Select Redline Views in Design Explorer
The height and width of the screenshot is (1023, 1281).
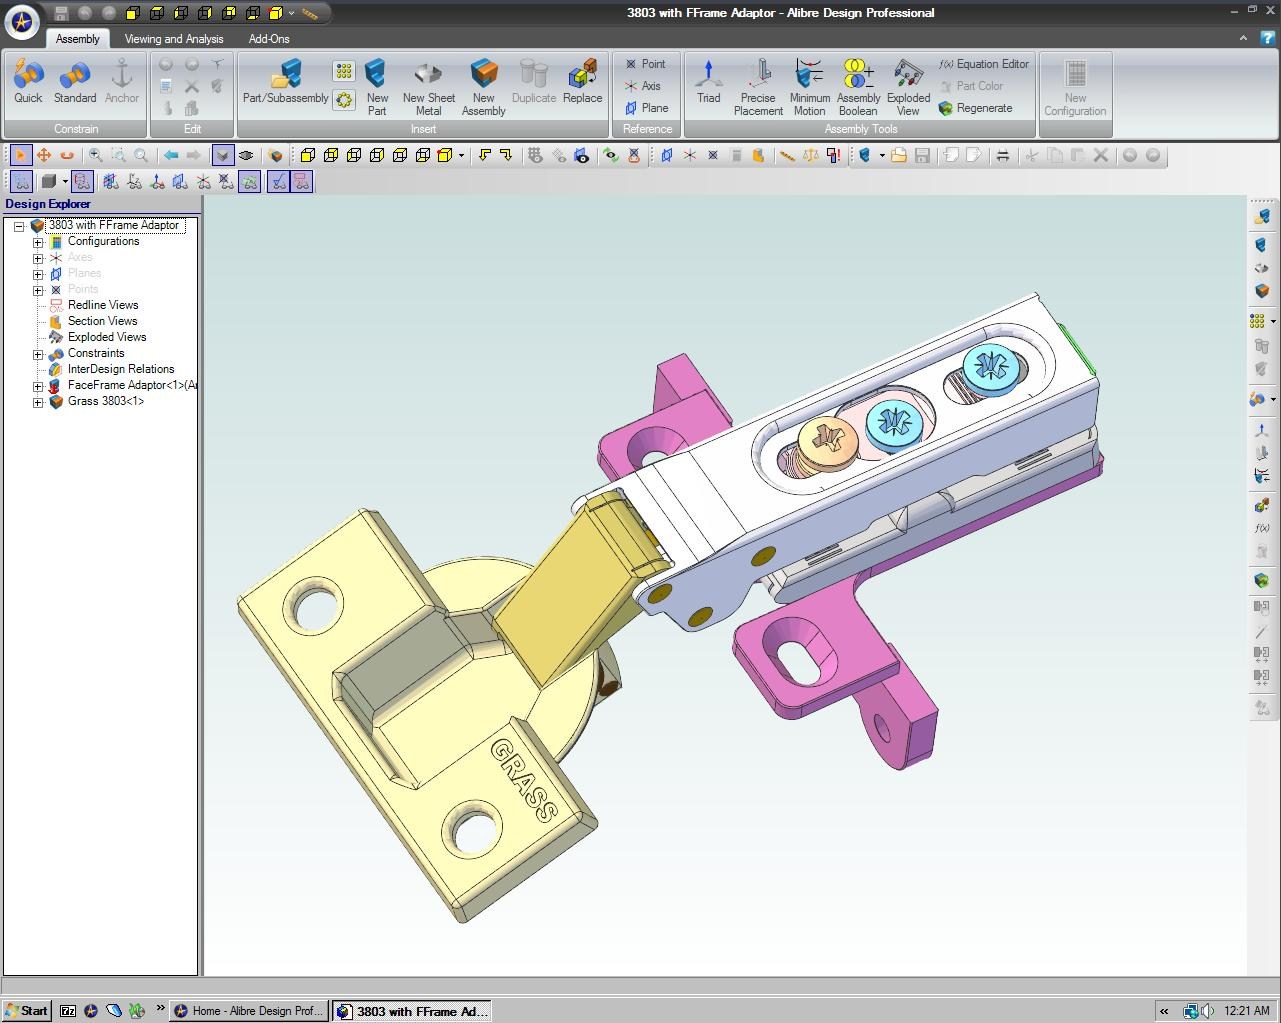(103, 305)
